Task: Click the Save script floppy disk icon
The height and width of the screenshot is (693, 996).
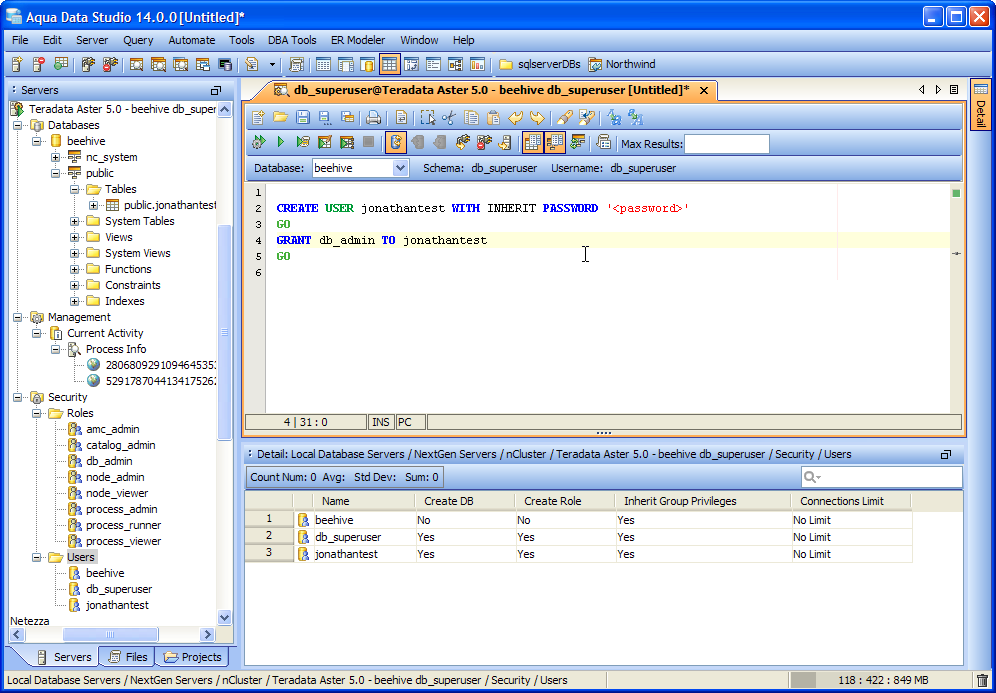Action: point(303,117)
